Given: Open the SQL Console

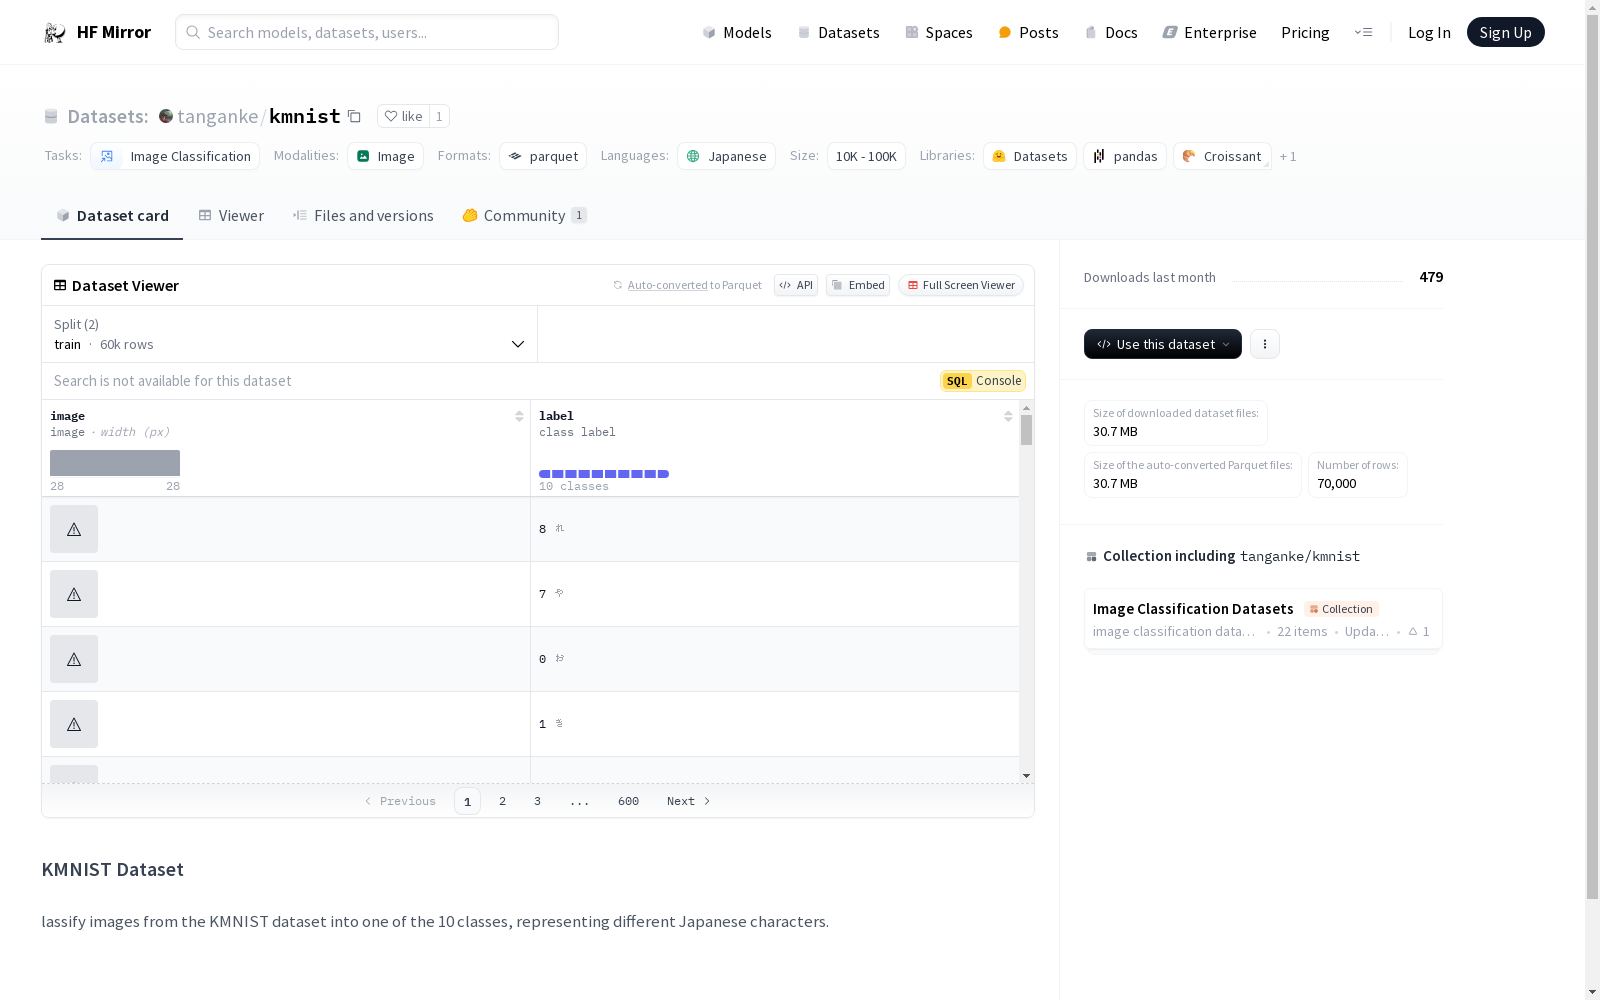Looking at the screenshot, I should pos(982,381).
